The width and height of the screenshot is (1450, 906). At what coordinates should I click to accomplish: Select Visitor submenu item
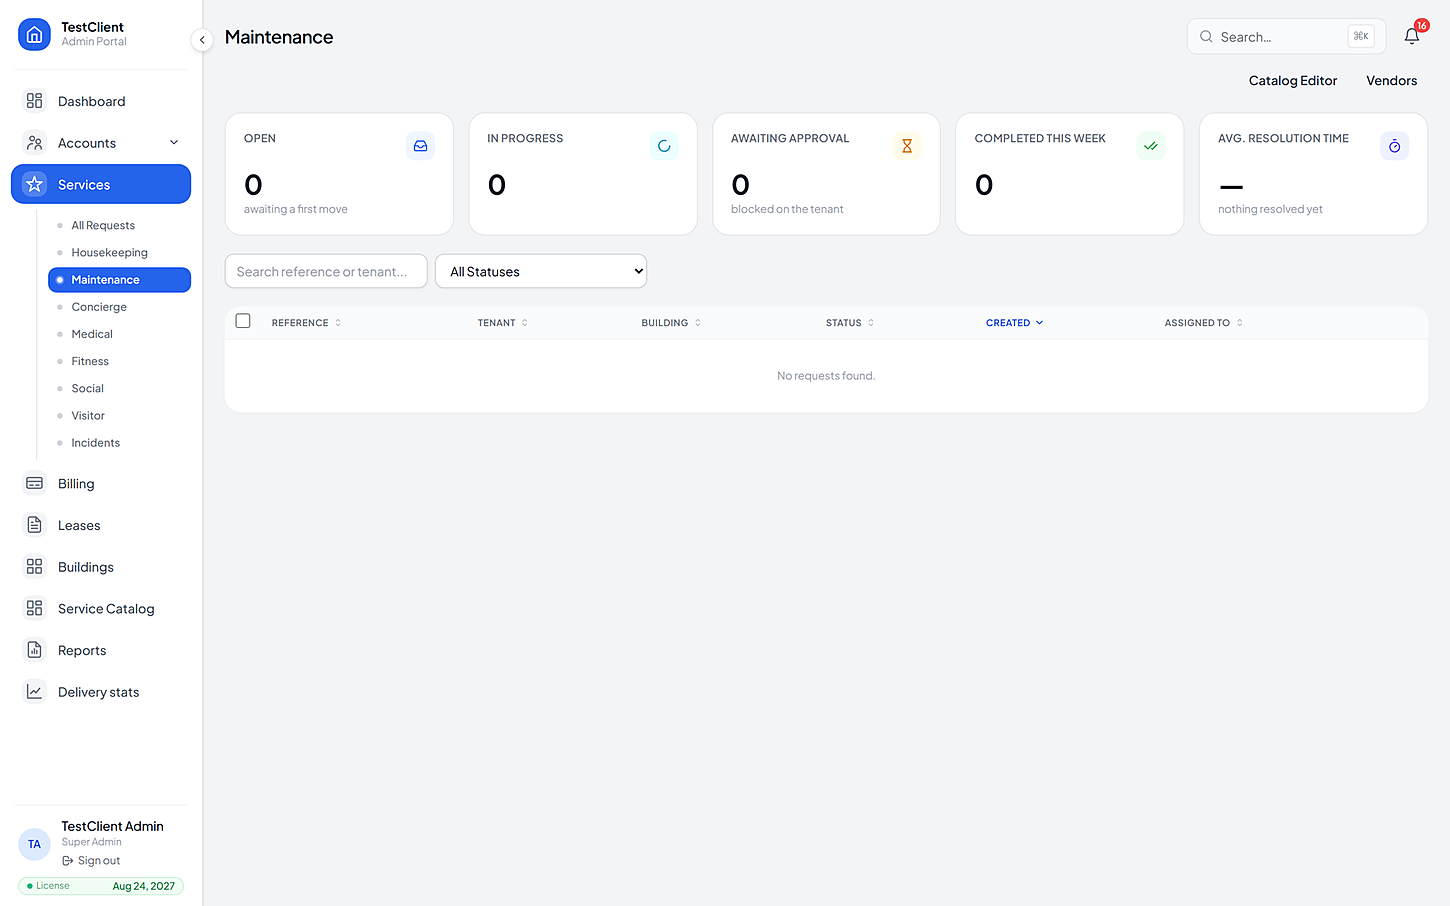[x=119, y=415]
